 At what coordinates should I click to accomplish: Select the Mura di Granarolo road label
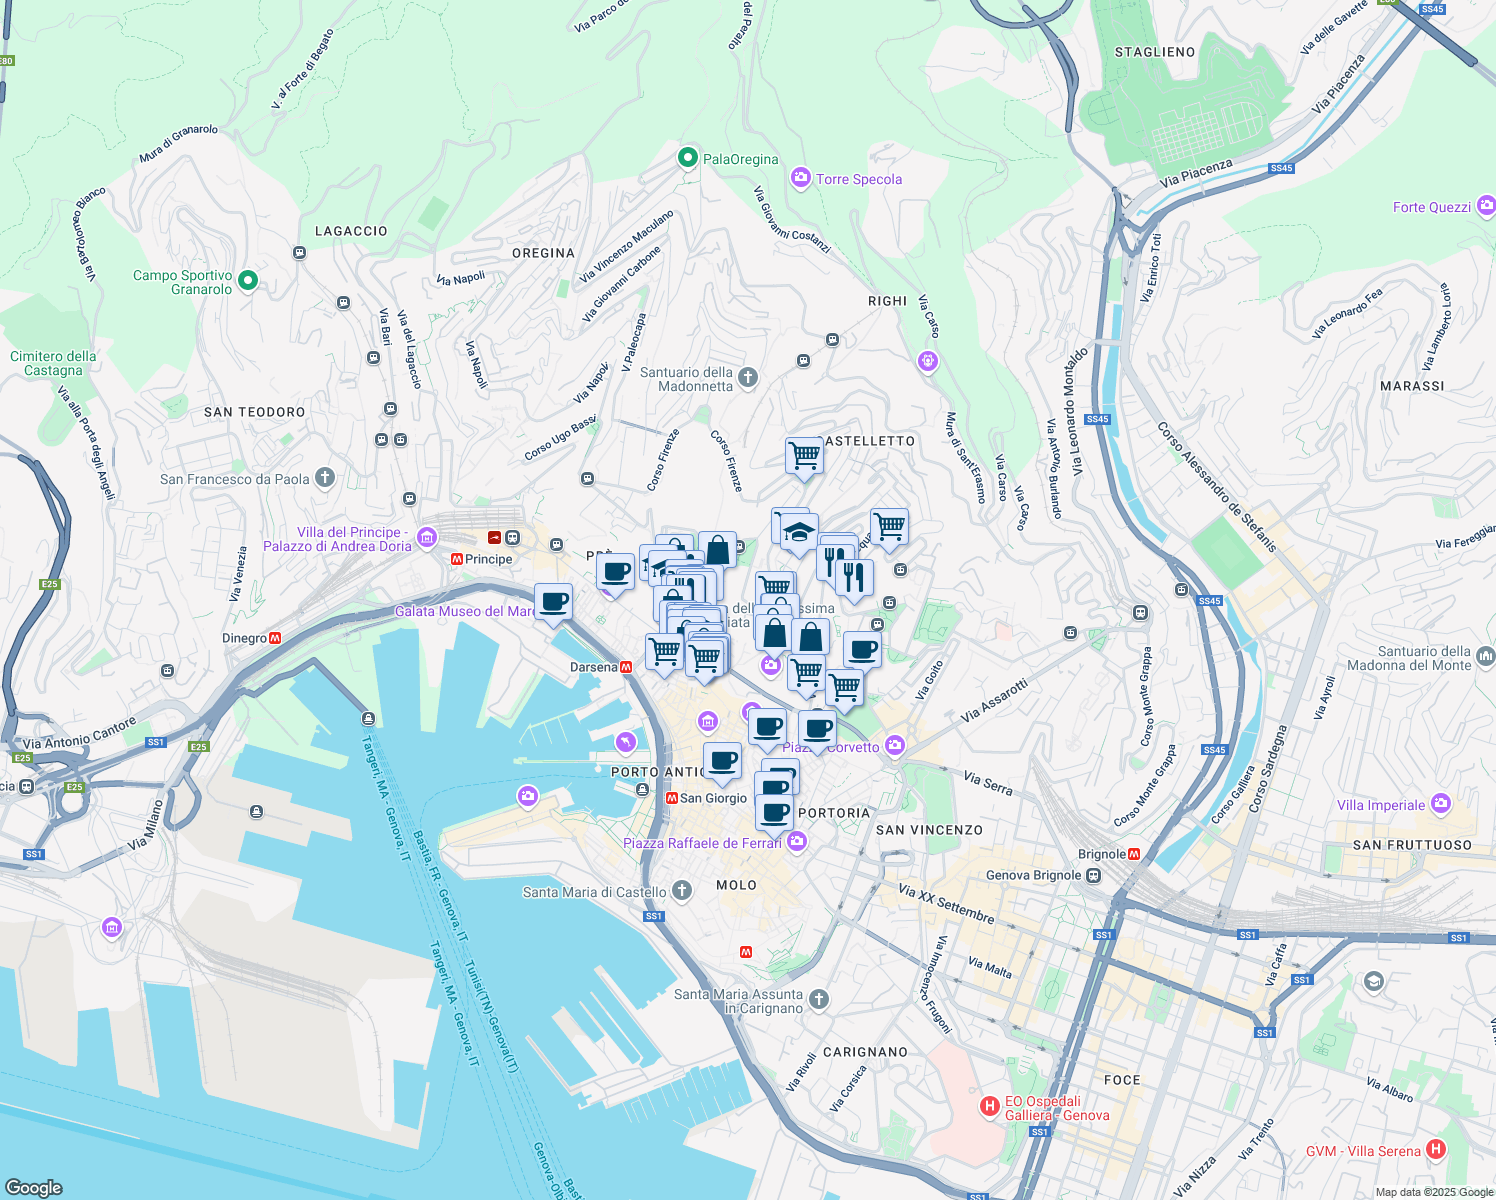[x=179, y=144]
